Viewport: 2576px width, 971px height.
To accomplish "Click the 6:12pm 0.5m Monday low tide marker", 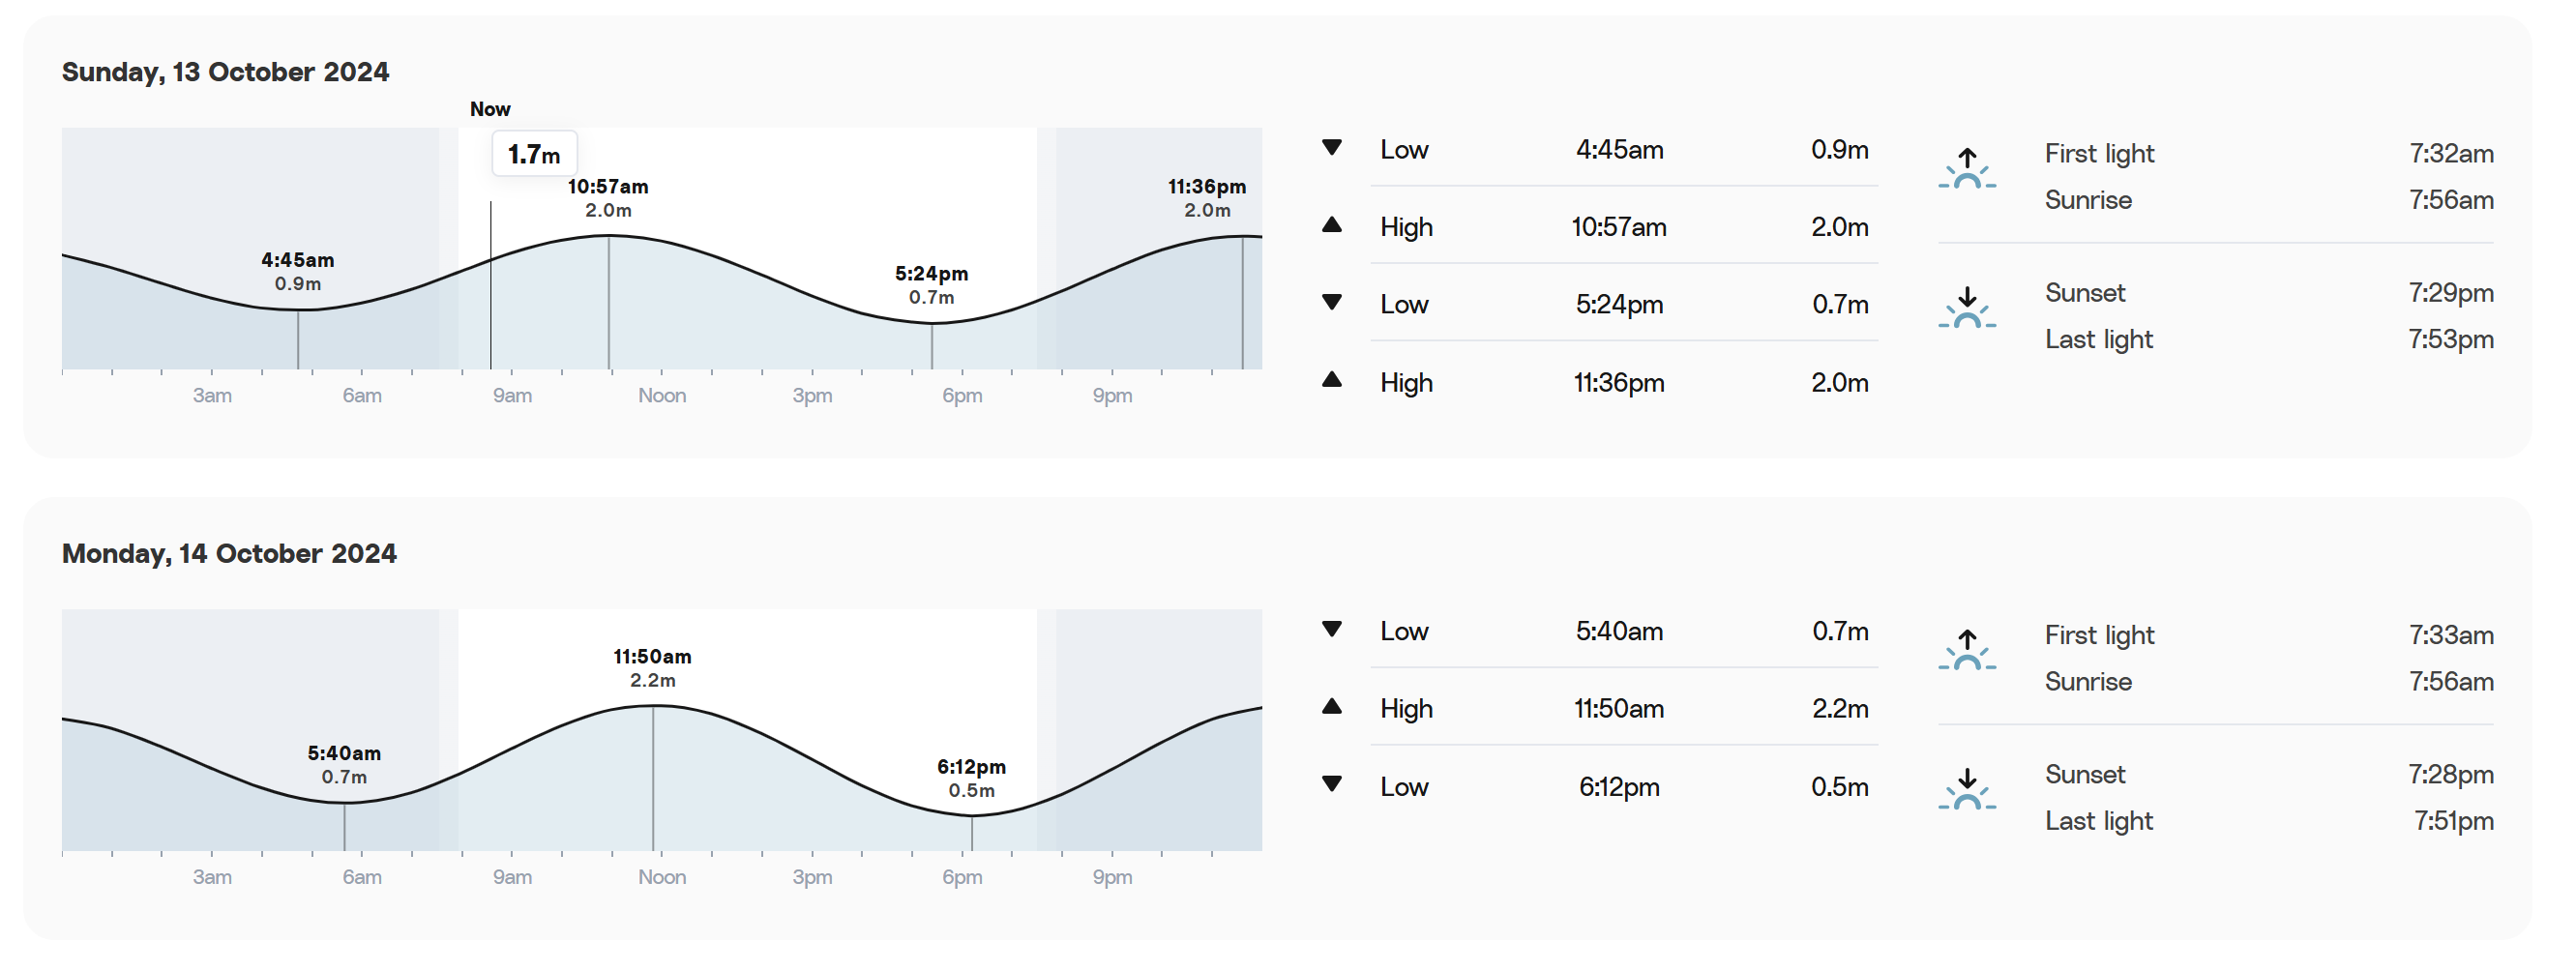I will pos(971,778).
